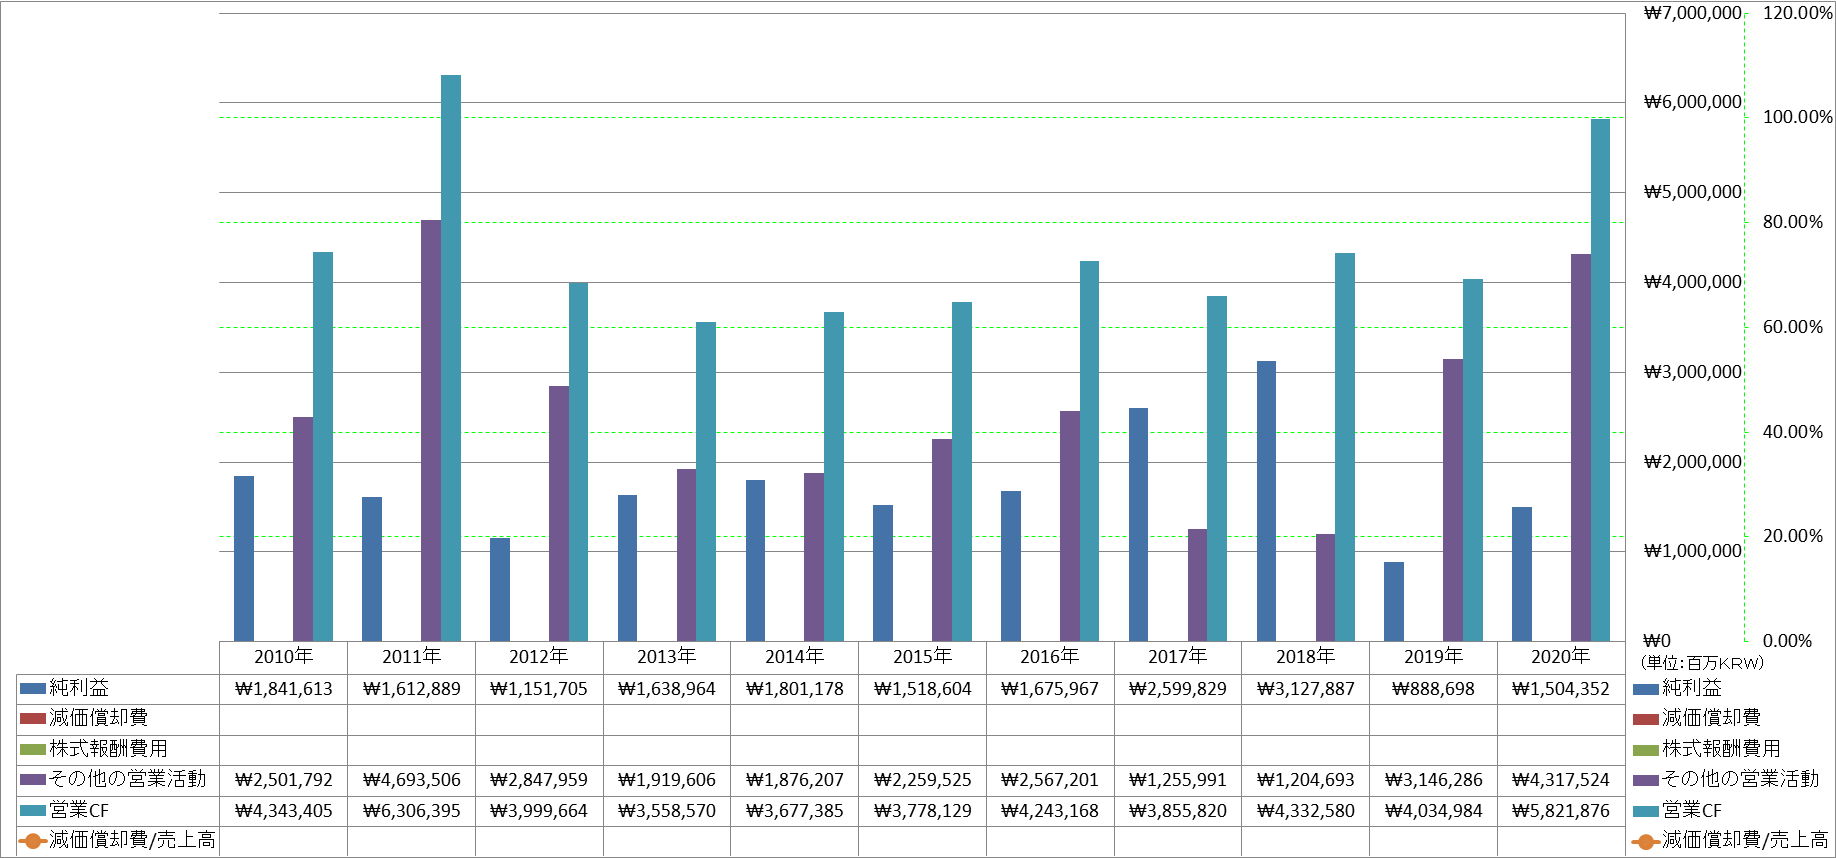The height and width of the screenshot is (858, 1836).
Task: Click the 2011年 営業CF bar
Action: point(451,358)
